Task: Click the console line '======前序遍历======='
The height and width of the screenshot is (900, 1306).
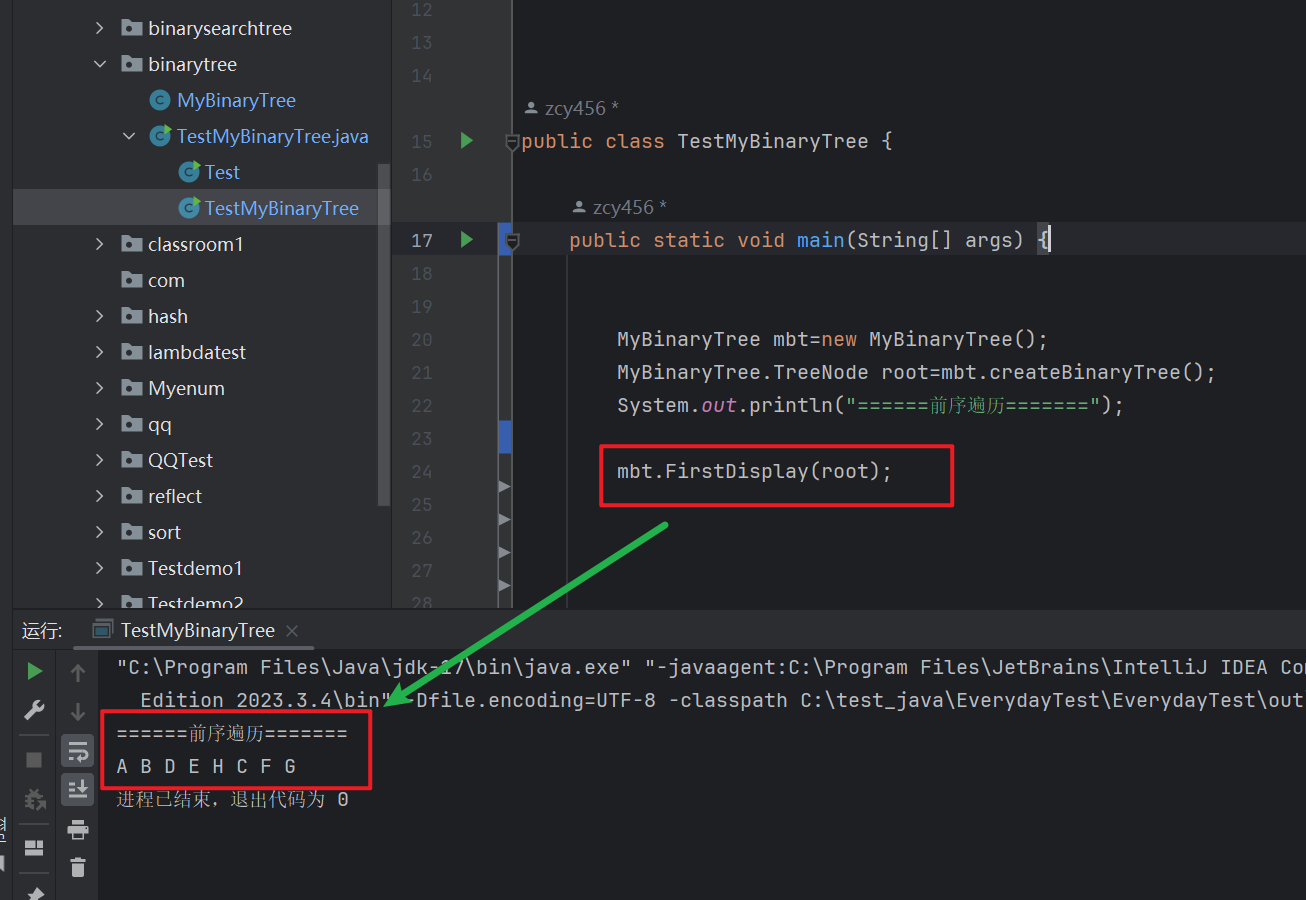Action: [232, 734]
